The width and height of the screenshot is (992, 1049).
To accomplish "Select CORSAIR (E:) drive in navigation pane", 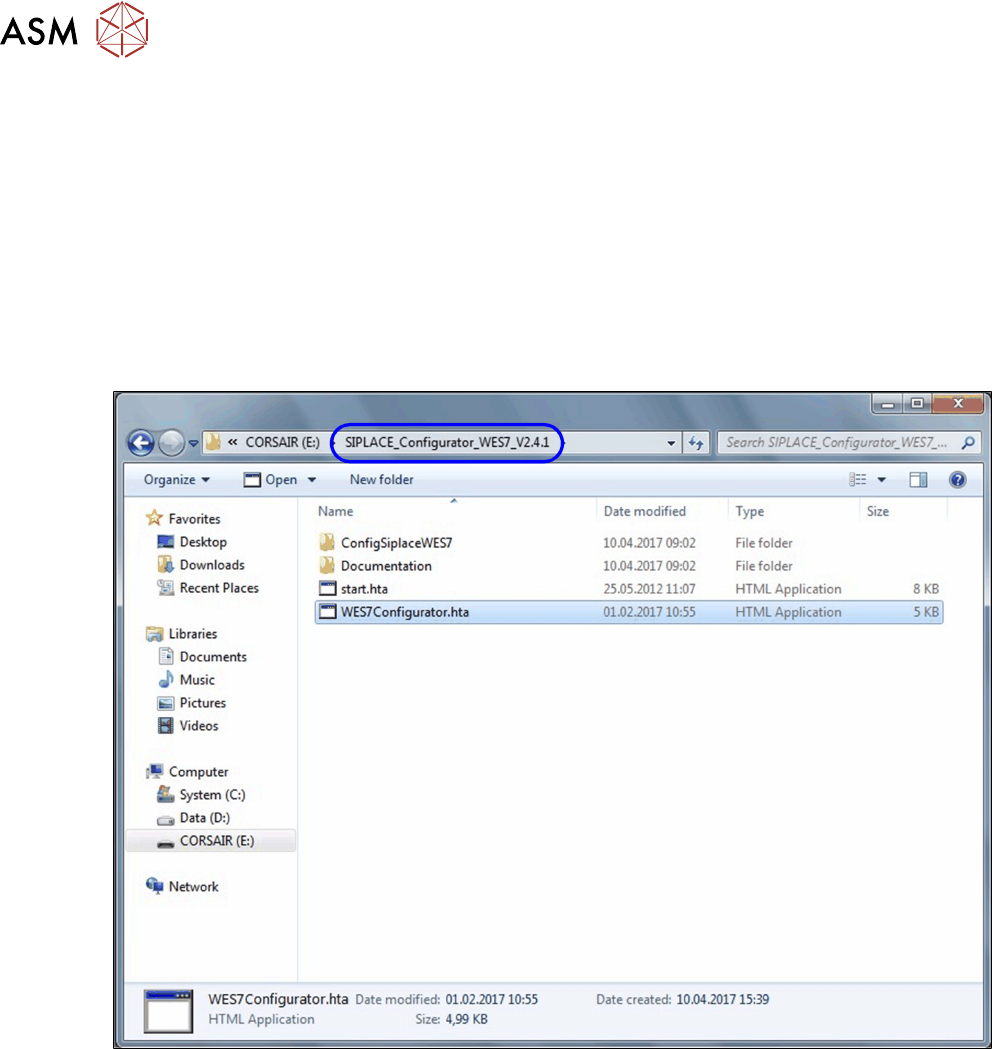I will tap(211, 841).
